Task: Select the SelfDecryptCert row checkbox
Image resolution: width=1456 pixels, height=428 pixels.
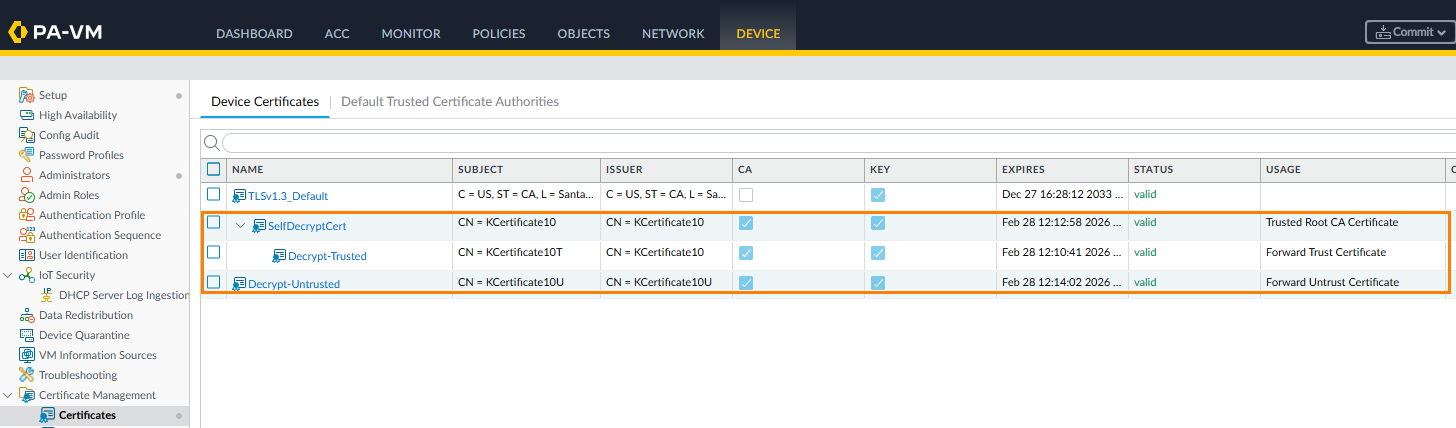Action: coord(213,223)
